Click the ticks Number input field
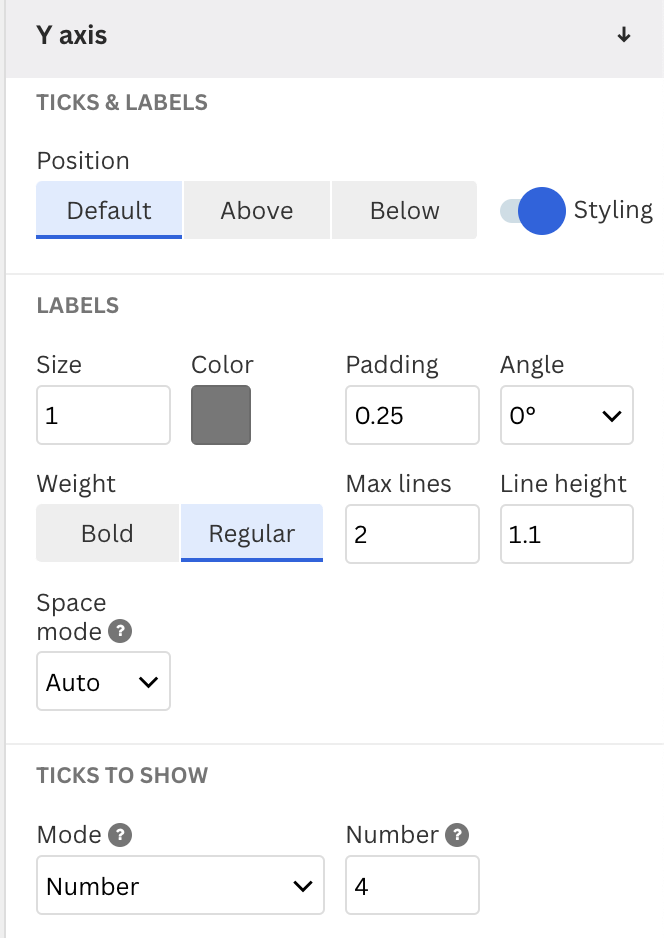The height and width of the screenshot is (938, 664). pos(412,885)
